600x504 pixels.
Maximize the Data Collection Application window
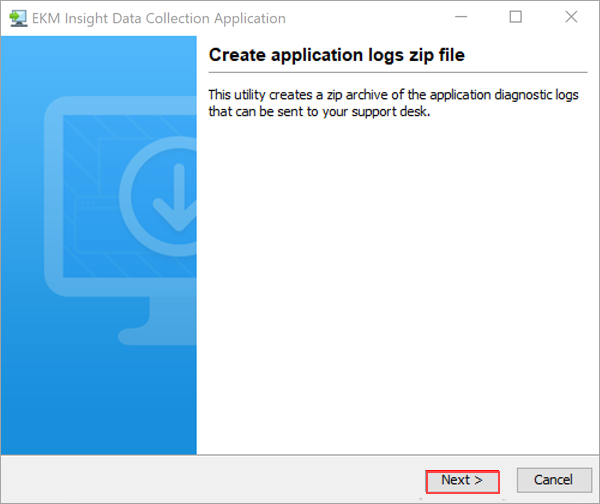click(x=515, y=18)
